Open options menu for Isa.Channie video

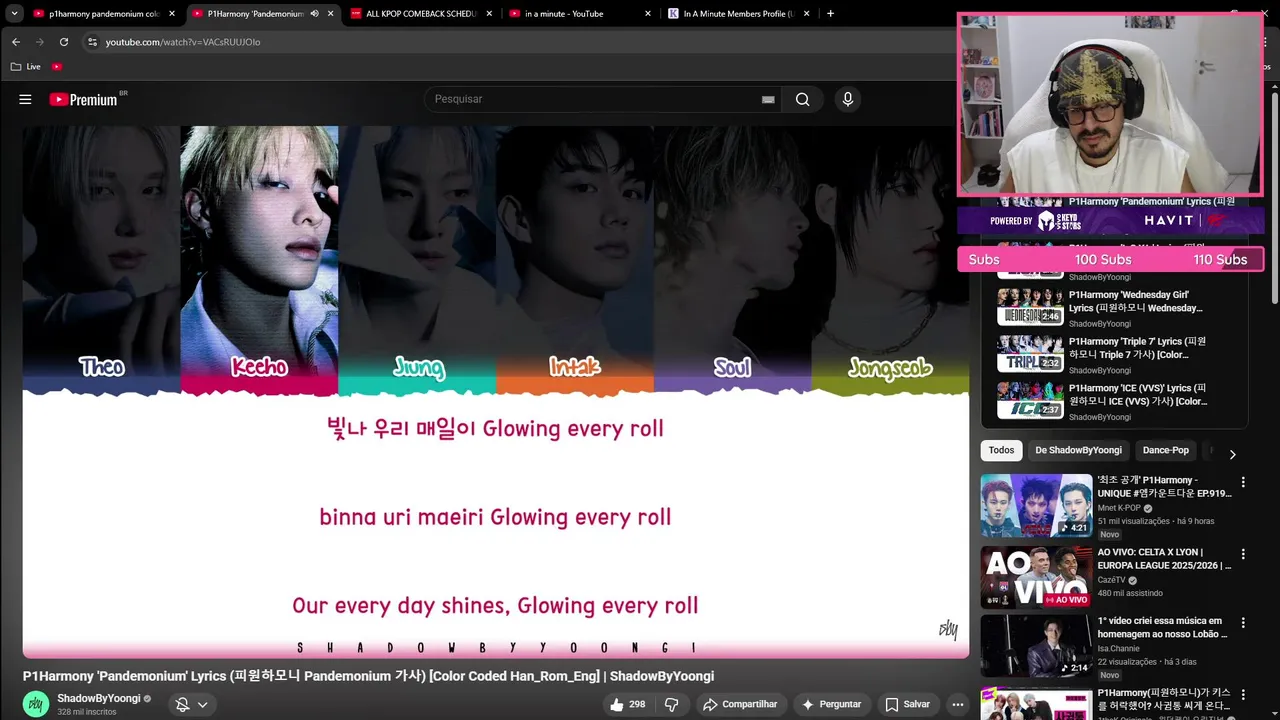(x=1243, y=623)
